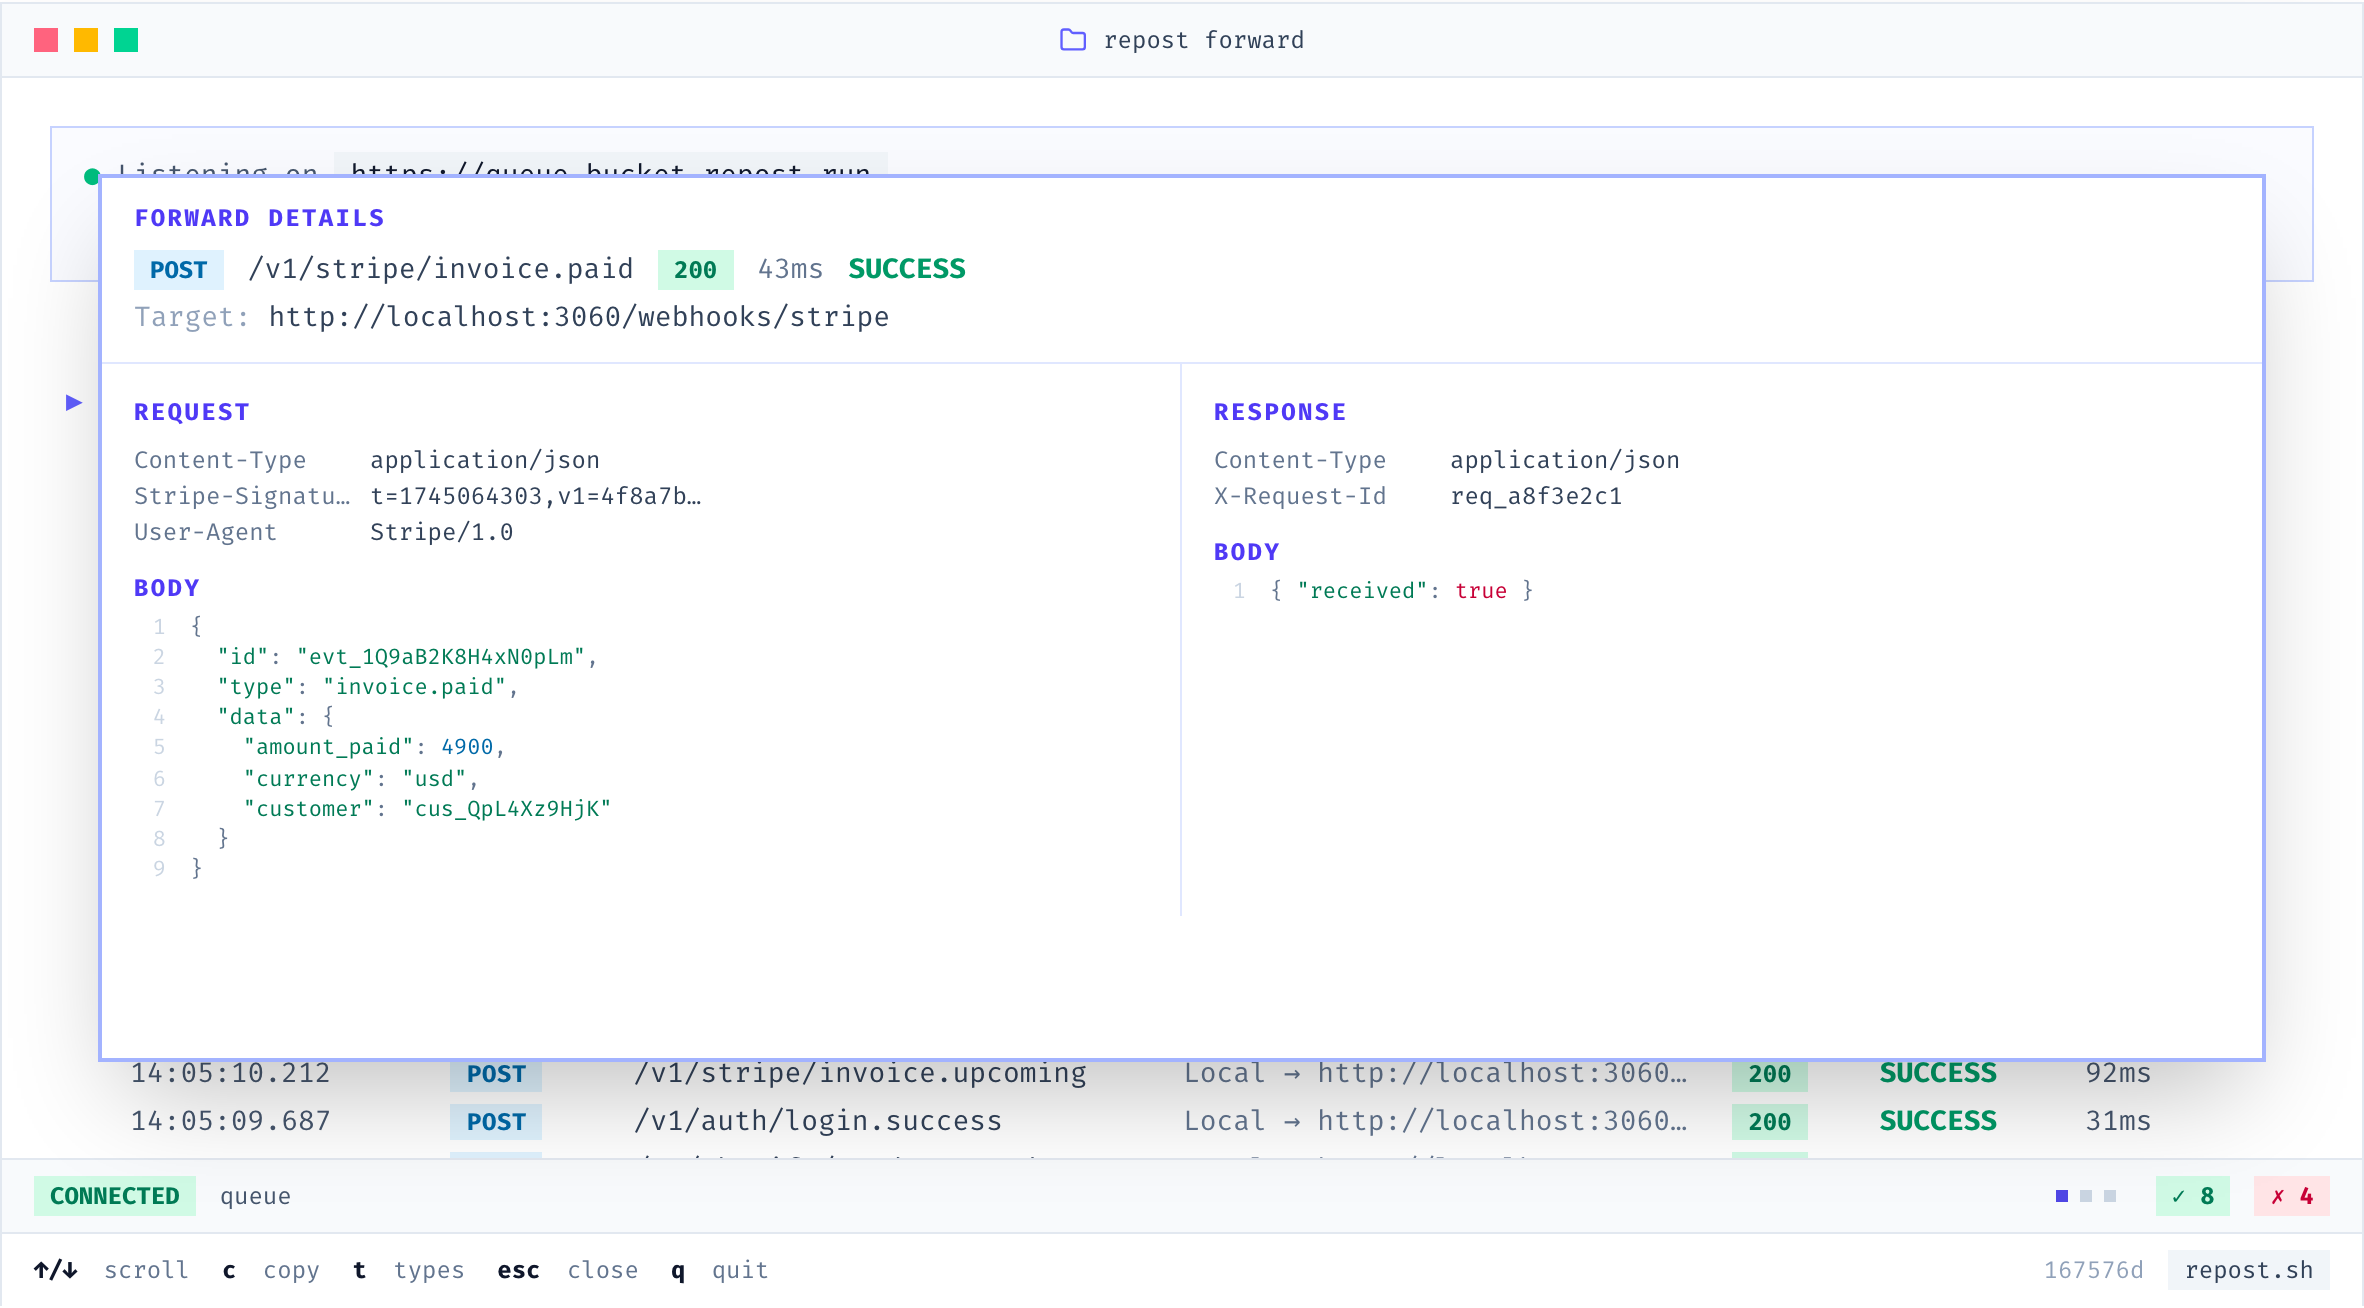Click the User-Agent value Stripe/1.0
This screenshot has height=1308, width=2364.
tap(441, 532)
